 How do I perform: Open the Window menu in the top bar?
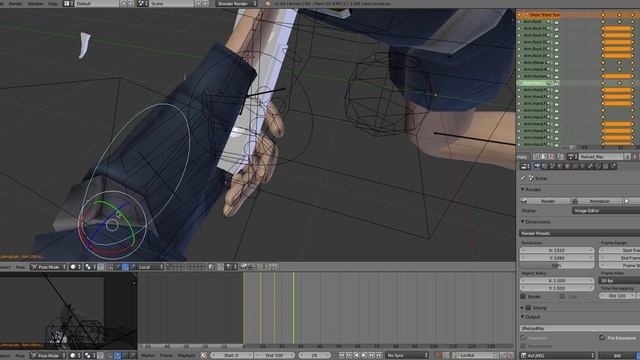pyautogui.click(x=36, y=3)
